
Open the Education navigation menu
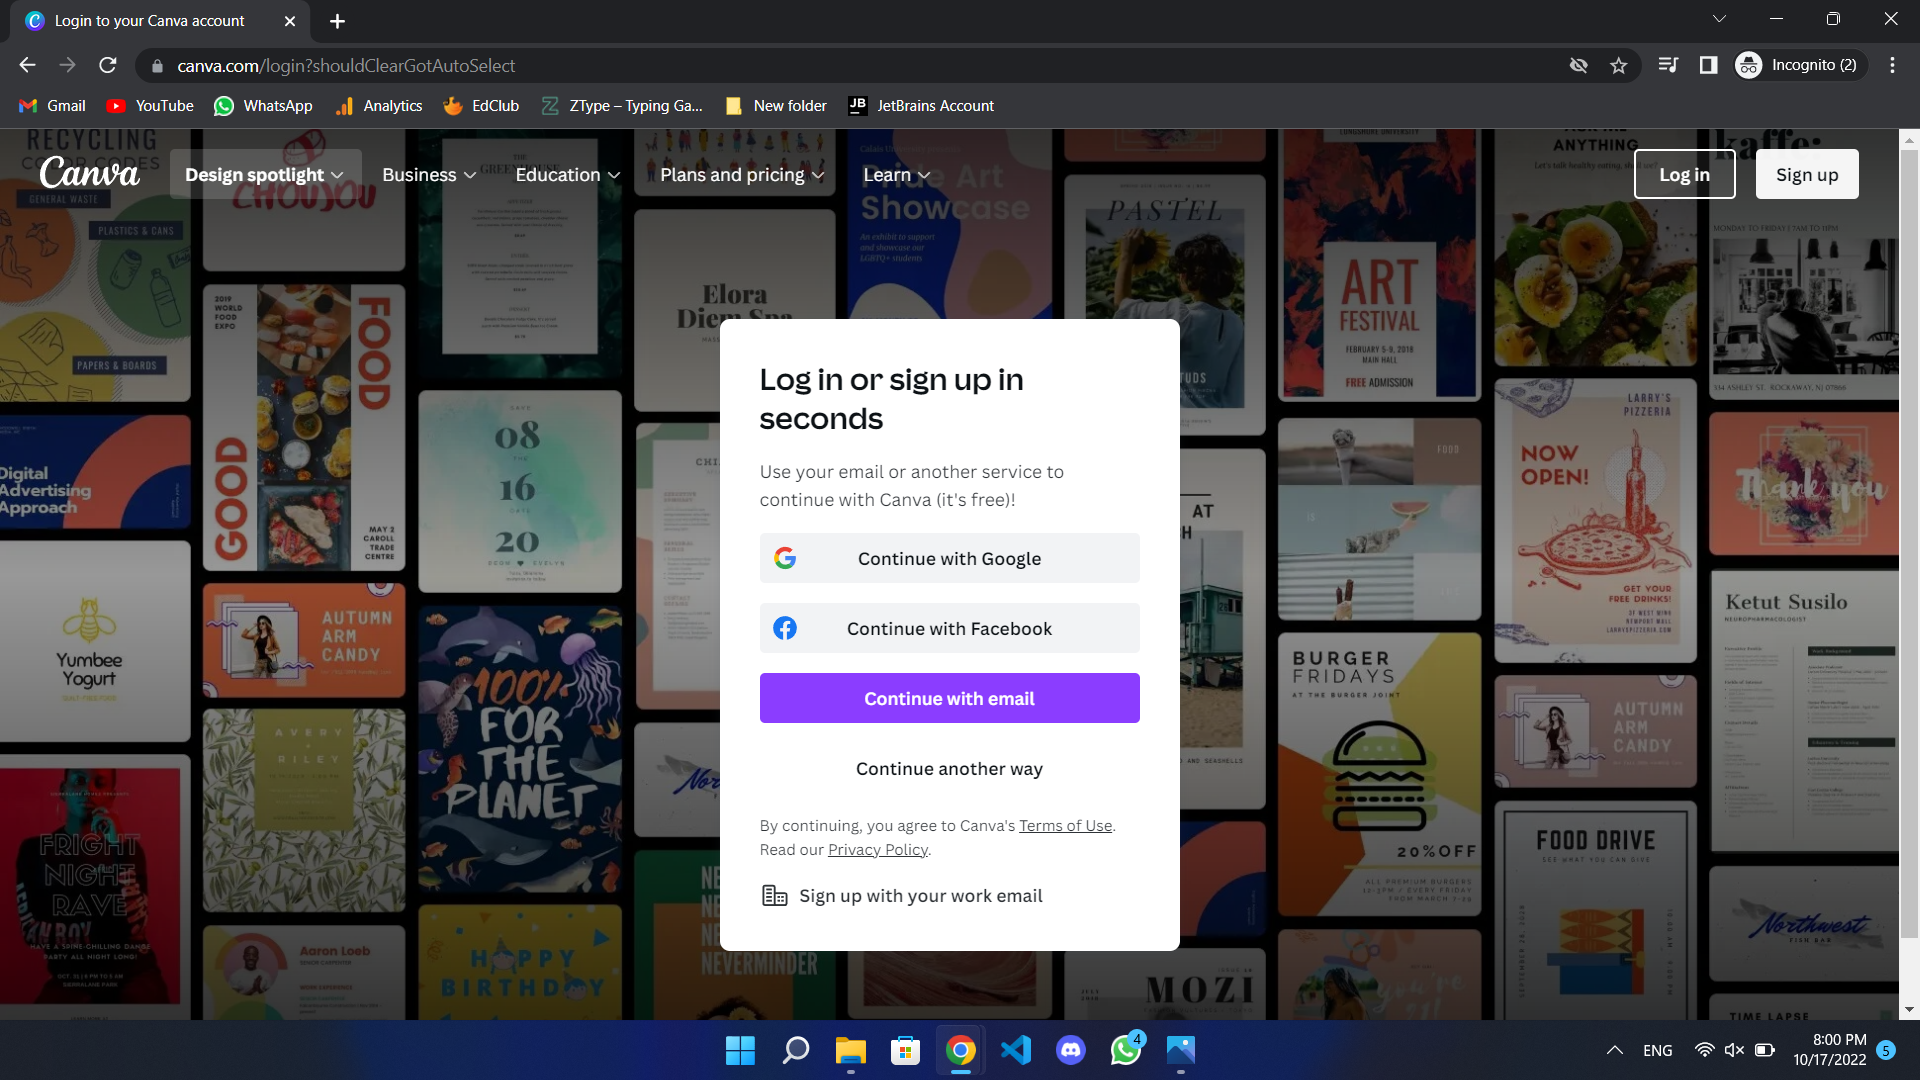567,175
